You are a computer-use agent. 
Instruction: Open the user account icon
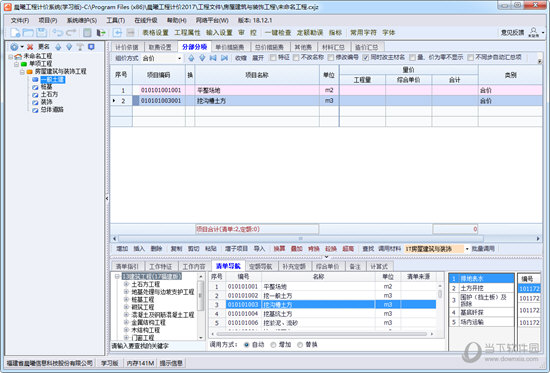(534, 32)
